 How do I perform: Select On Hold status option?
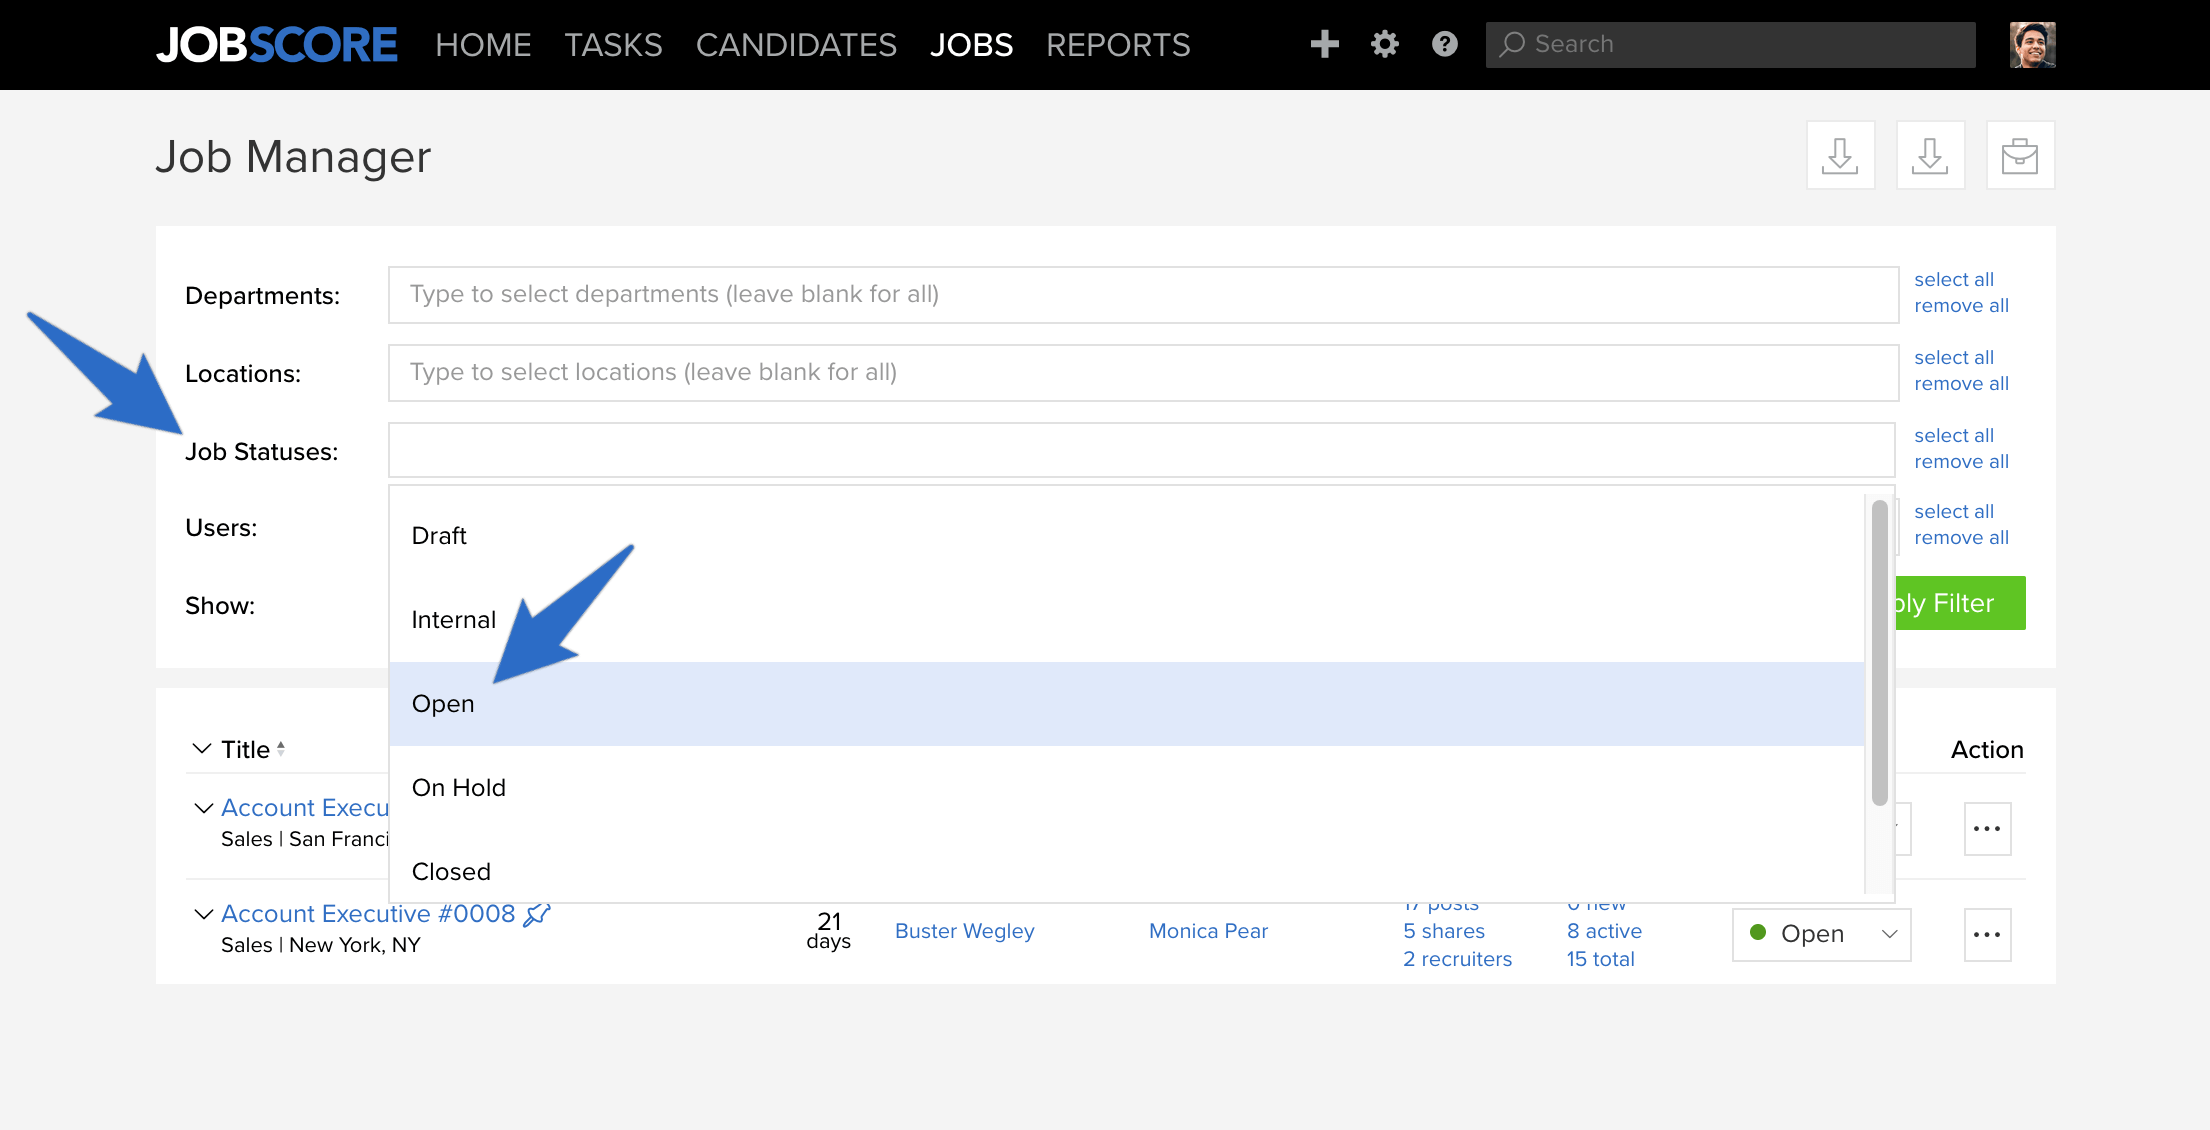1127,788
